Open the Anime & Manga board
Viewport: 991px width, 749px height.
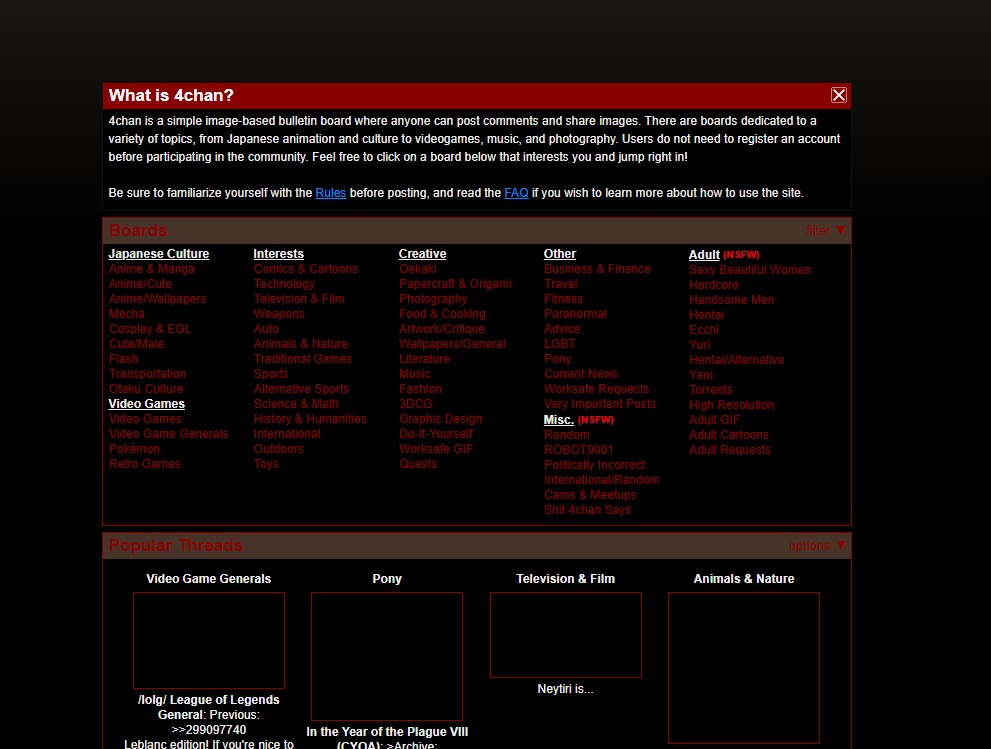pyautogui.click(x=151, y=268)
